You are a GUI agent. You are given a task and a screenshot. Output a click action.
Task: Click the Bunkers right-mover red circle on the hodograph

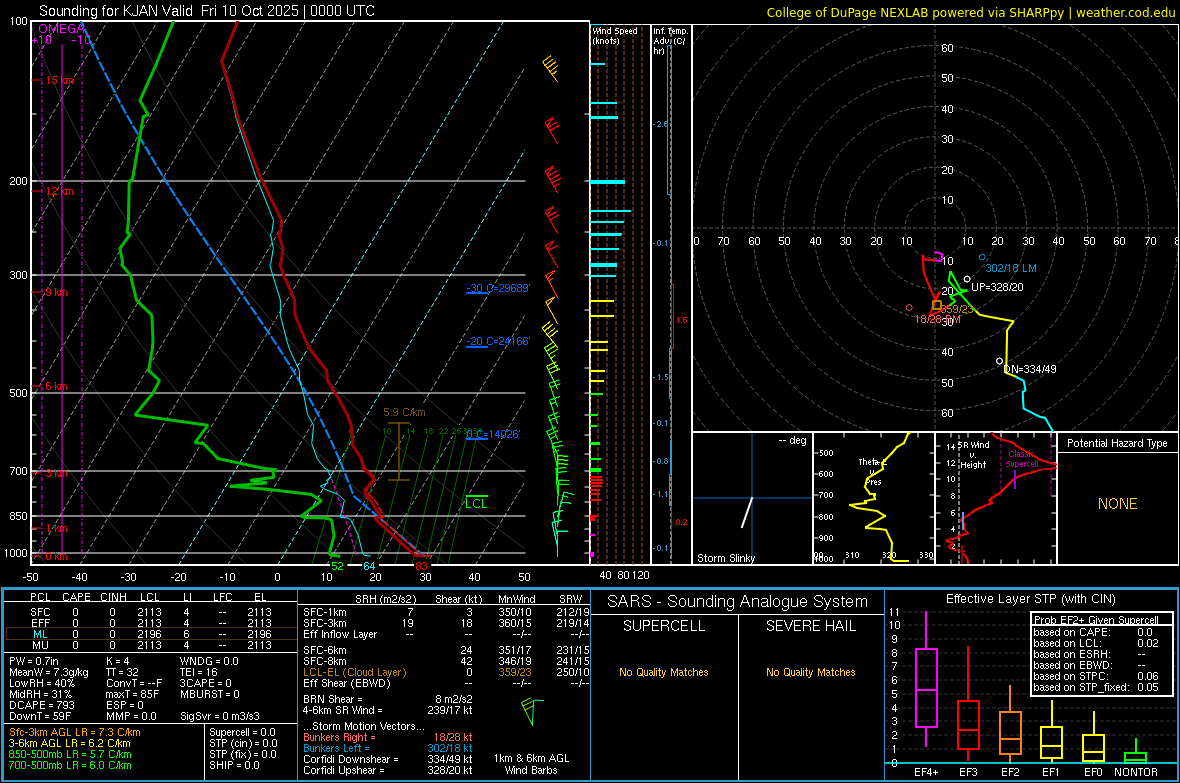[909, 308]
